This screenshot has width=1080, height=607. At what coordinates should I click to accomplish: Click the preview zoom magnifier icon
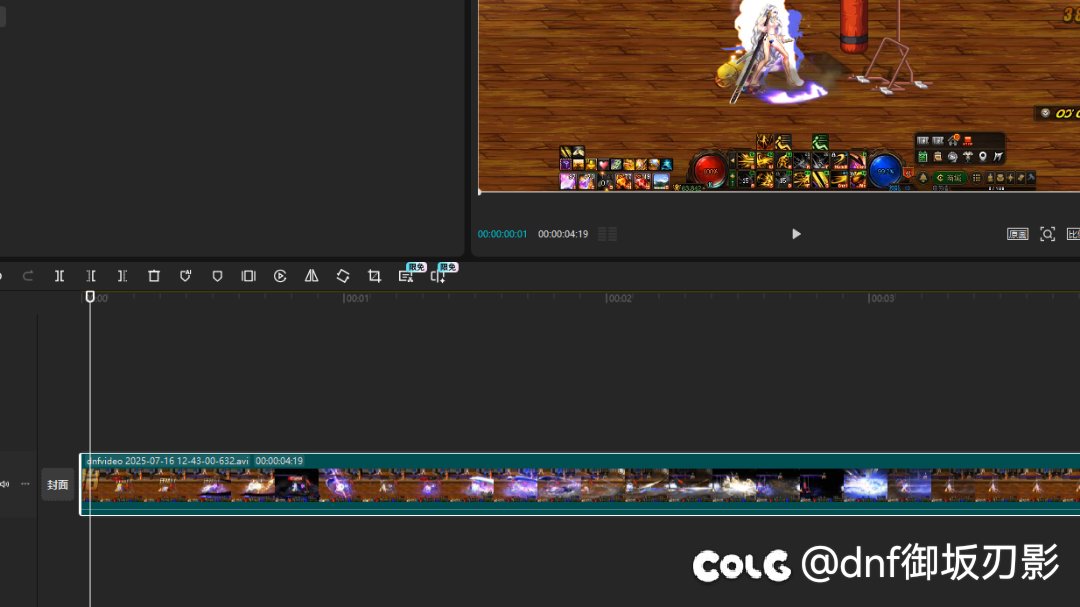click(x=1048, y=234)
